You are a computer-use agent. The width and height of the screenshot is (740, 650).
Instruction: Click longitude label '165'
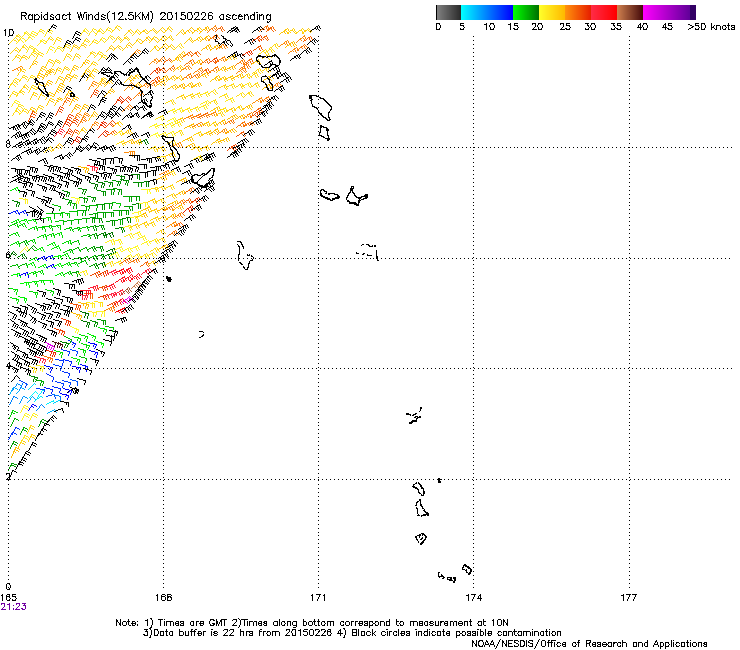click(8, 598)
